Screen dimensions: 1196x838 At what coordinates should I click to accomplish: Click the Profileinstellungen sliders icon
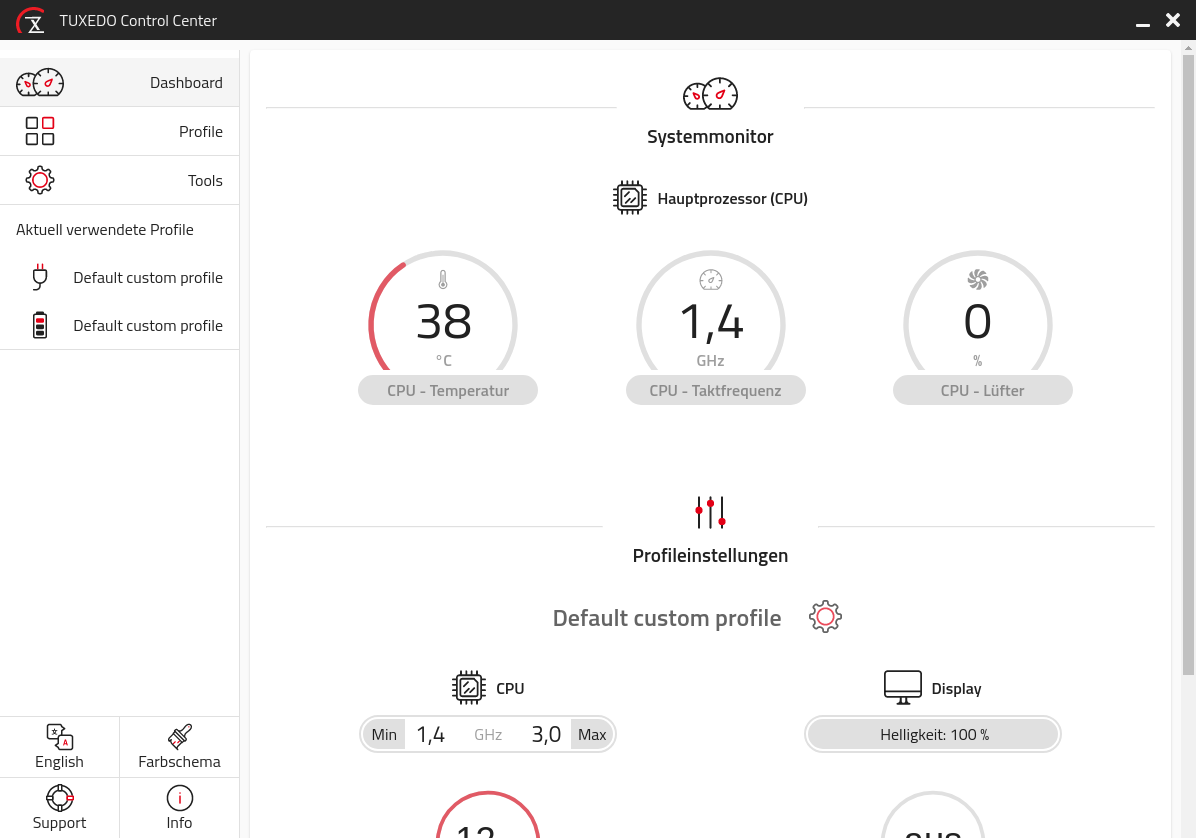pos(710,512)
